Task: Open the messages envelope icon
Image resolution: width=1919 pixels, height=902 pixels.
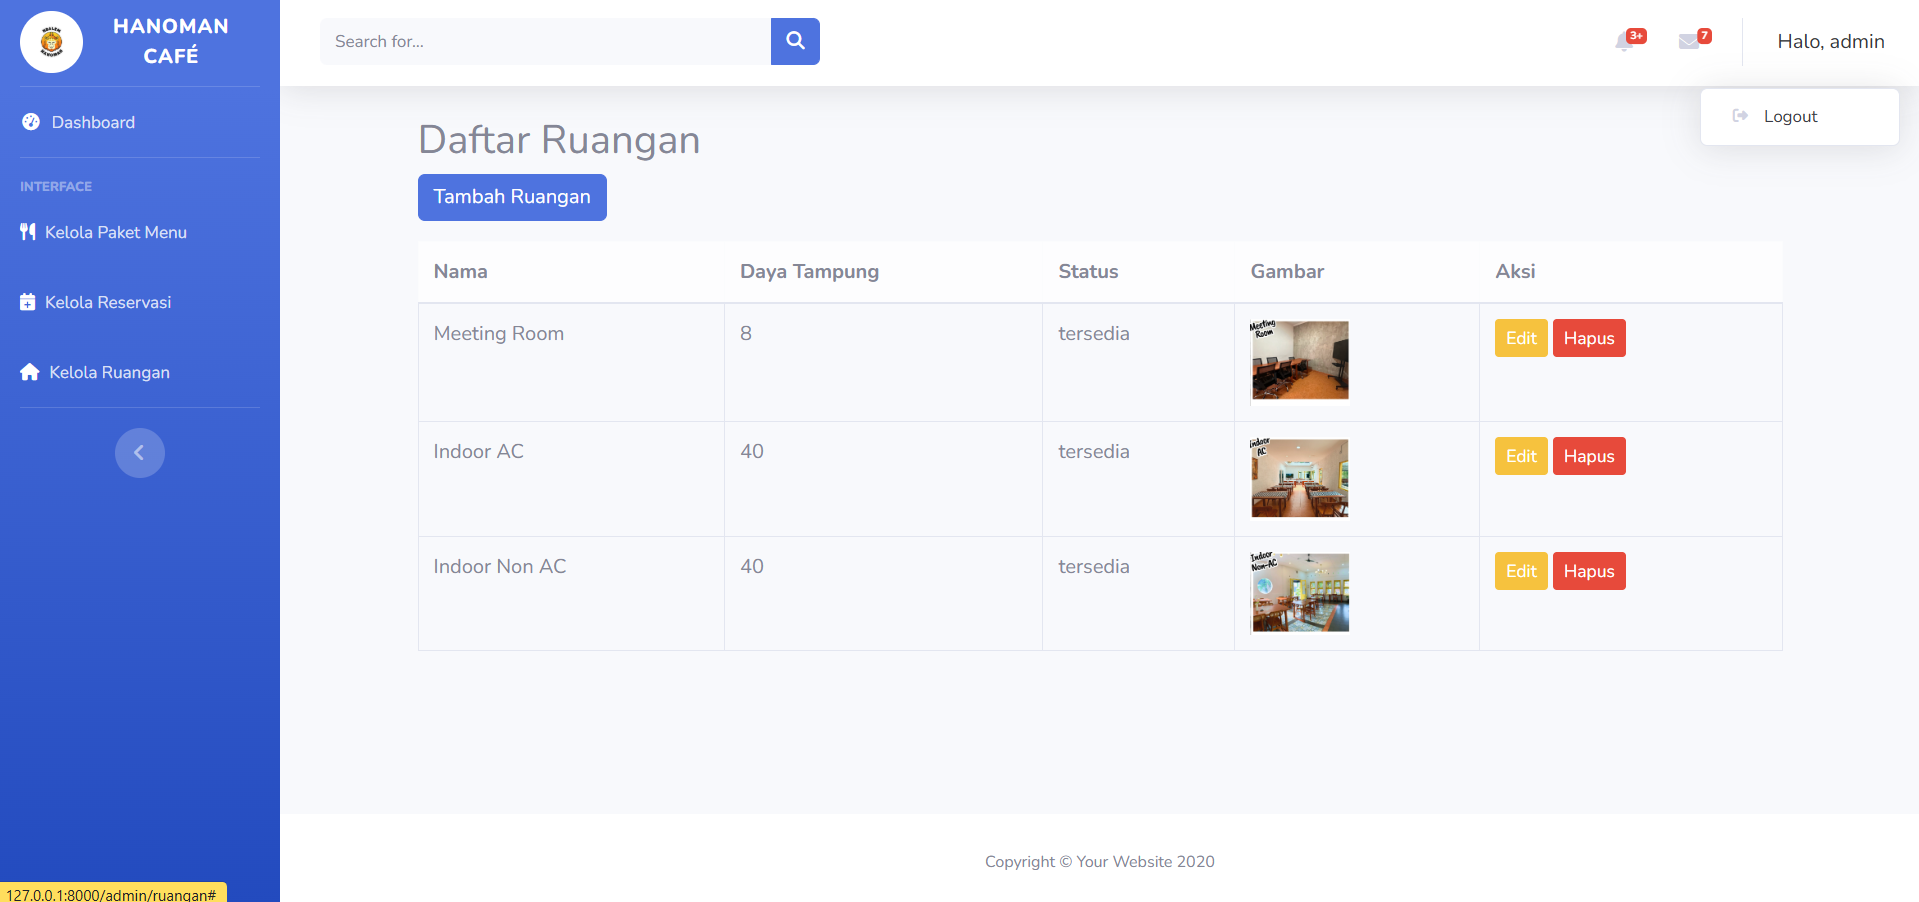Action: pos(1689,42)
